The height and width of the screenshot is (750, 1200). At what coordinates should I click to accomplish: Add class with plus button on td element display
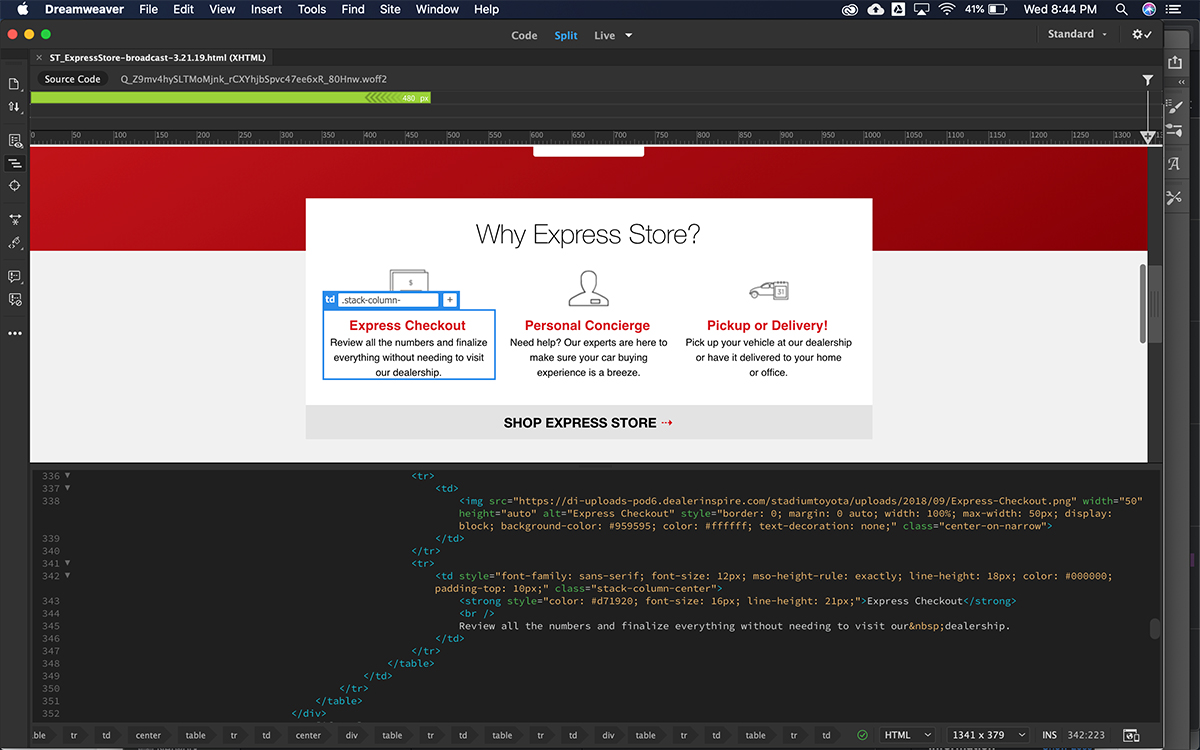450,300
